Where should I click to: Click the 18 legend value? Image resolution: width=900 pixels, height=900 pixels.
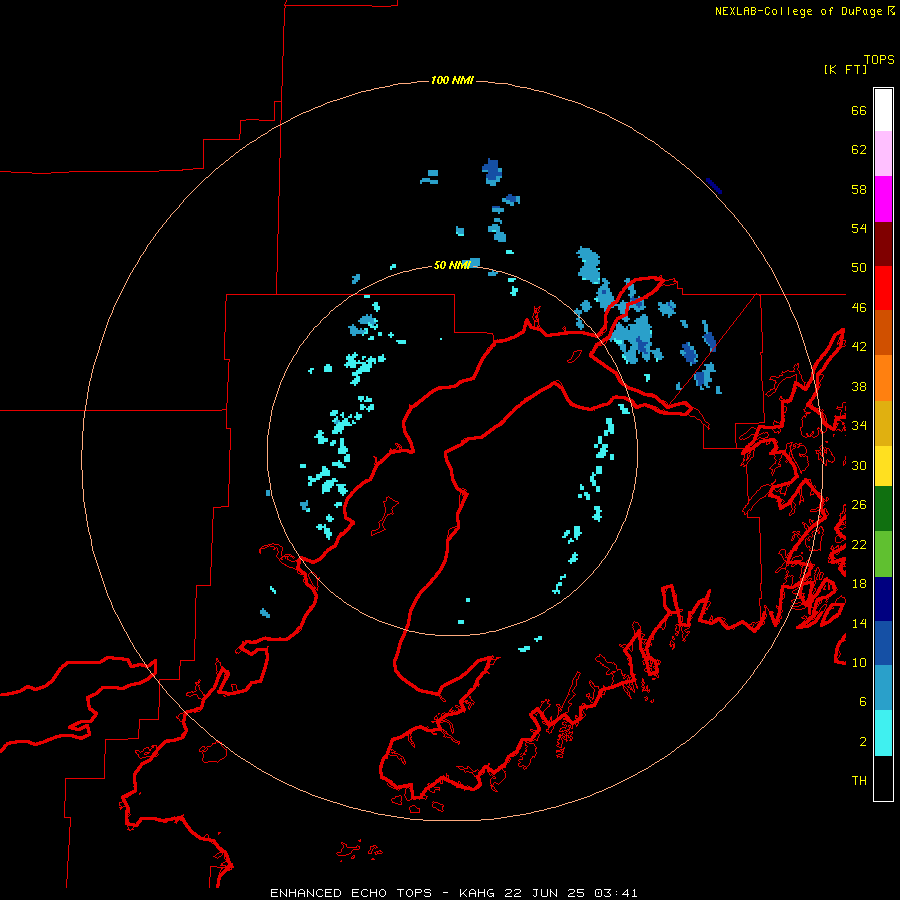(859, 584)
